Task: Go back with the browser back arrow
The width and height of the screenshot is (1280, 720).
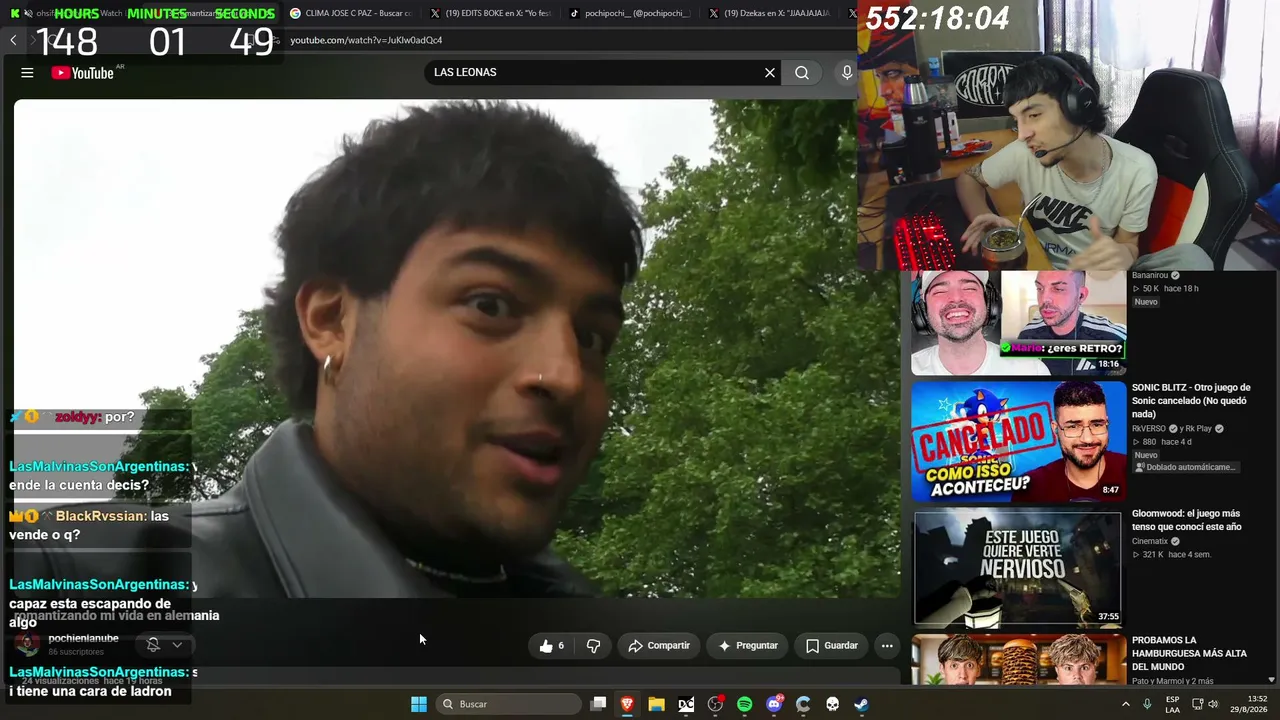Action: [13, 40]
